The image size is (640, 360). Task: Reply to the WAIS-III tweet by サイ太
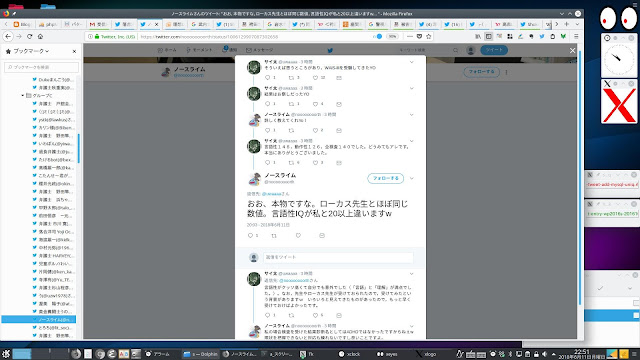tap(268, 78)
